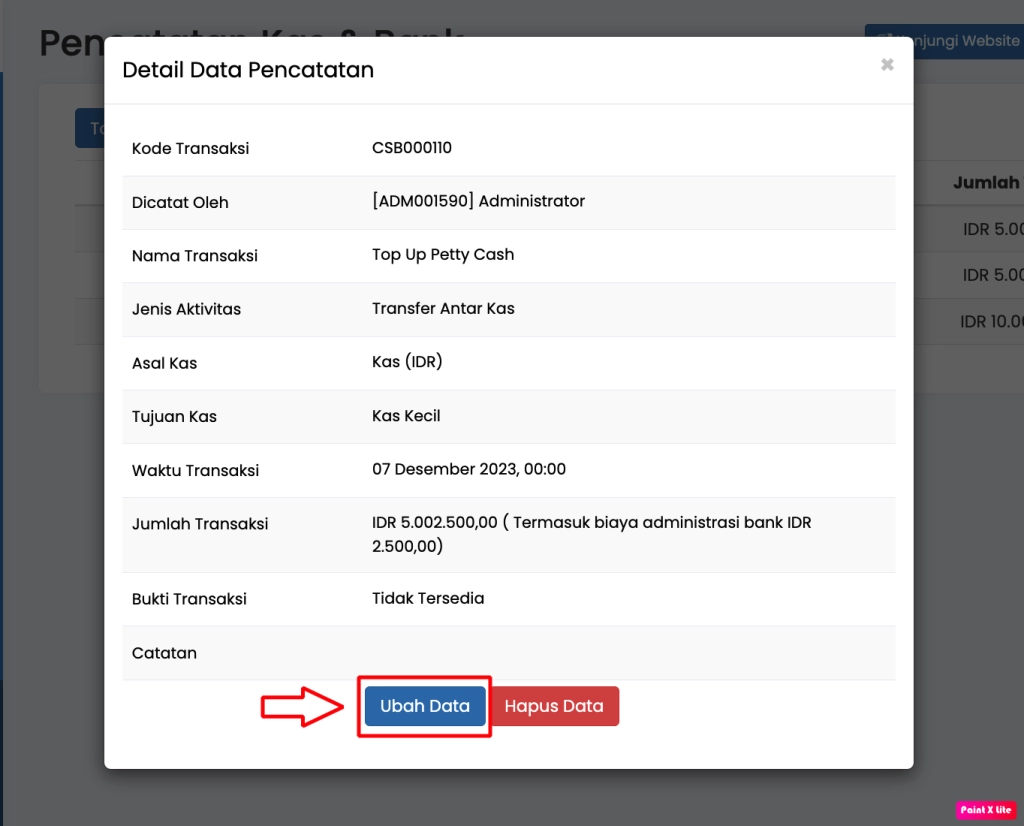
Task: Click the Kas (IDR) source value
Action: 407,362
